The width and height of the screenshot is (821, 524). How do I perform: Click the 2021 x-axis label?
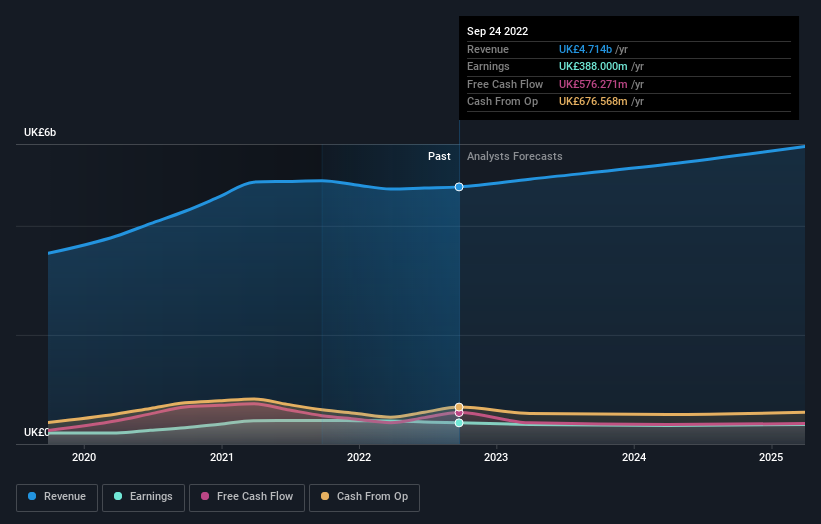221,457
